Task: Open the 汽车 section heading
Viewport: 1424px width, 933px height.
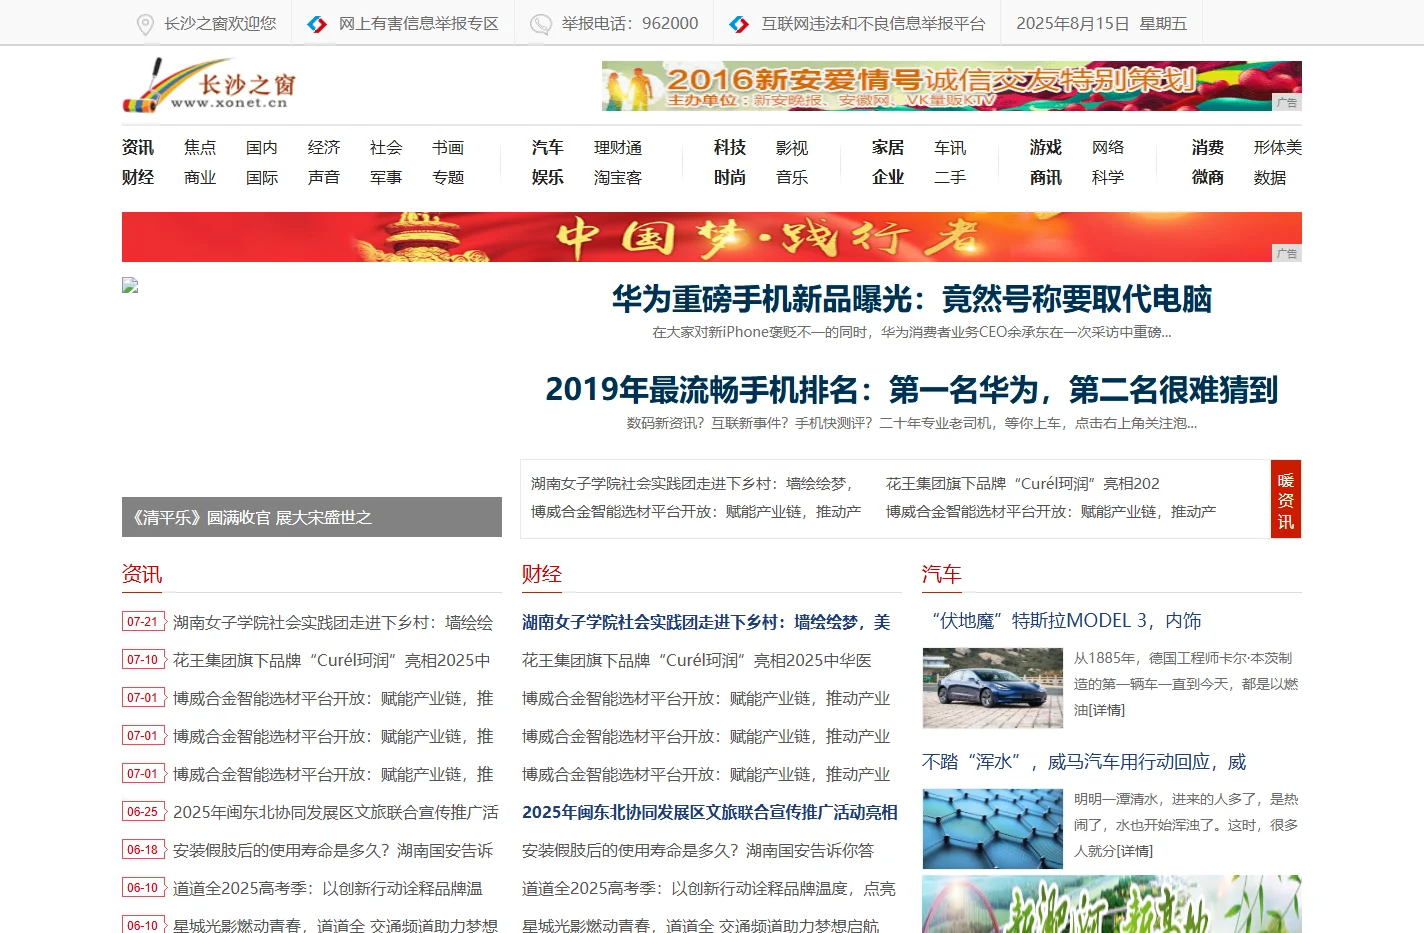Action: point(942,574)
